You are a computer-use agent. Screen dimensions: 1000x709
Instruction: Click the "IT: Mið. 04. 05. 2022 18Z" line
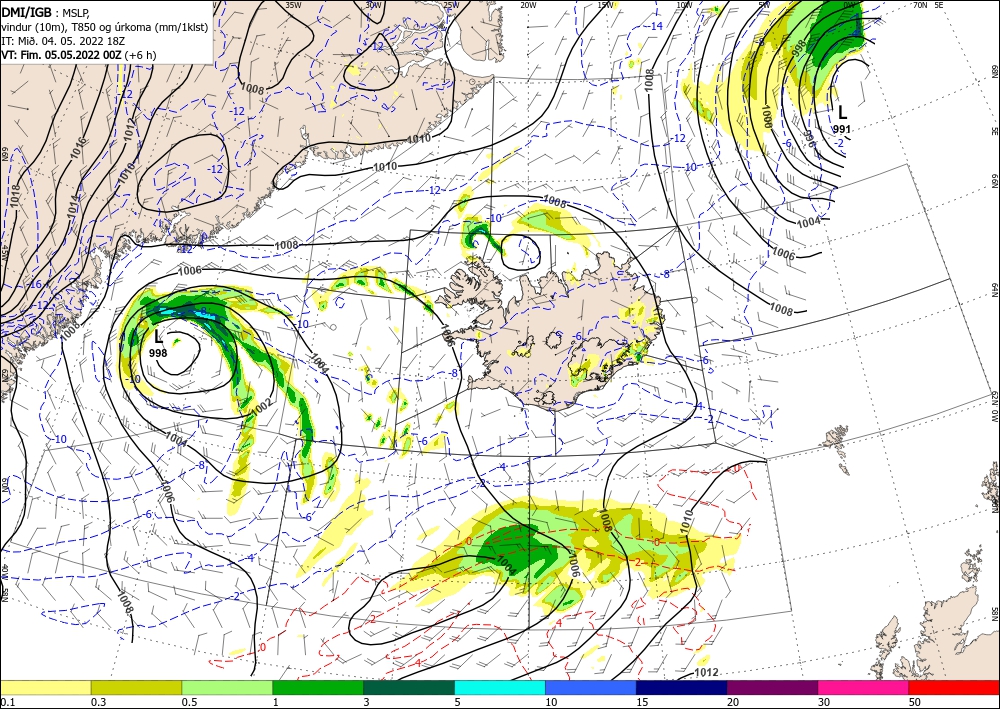coord(62,41)
